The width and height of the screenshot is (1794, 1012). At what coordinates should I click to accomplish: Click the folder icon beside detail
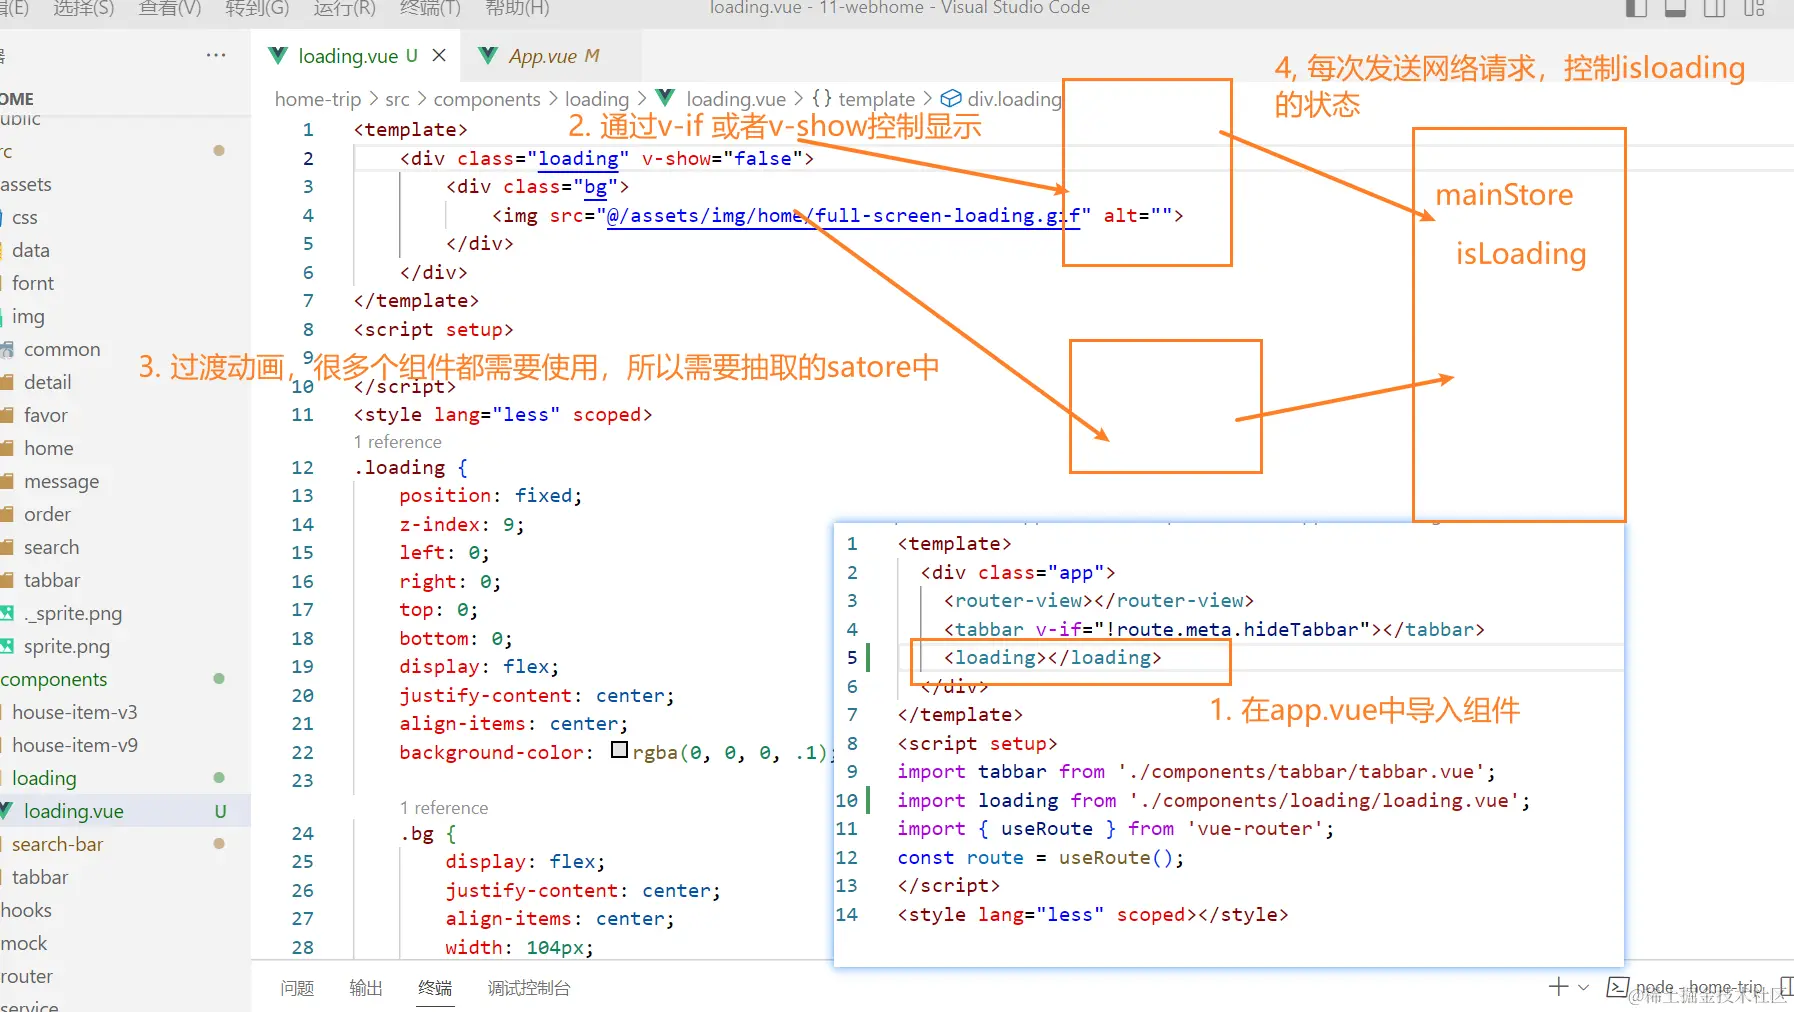tap(7, 382)
